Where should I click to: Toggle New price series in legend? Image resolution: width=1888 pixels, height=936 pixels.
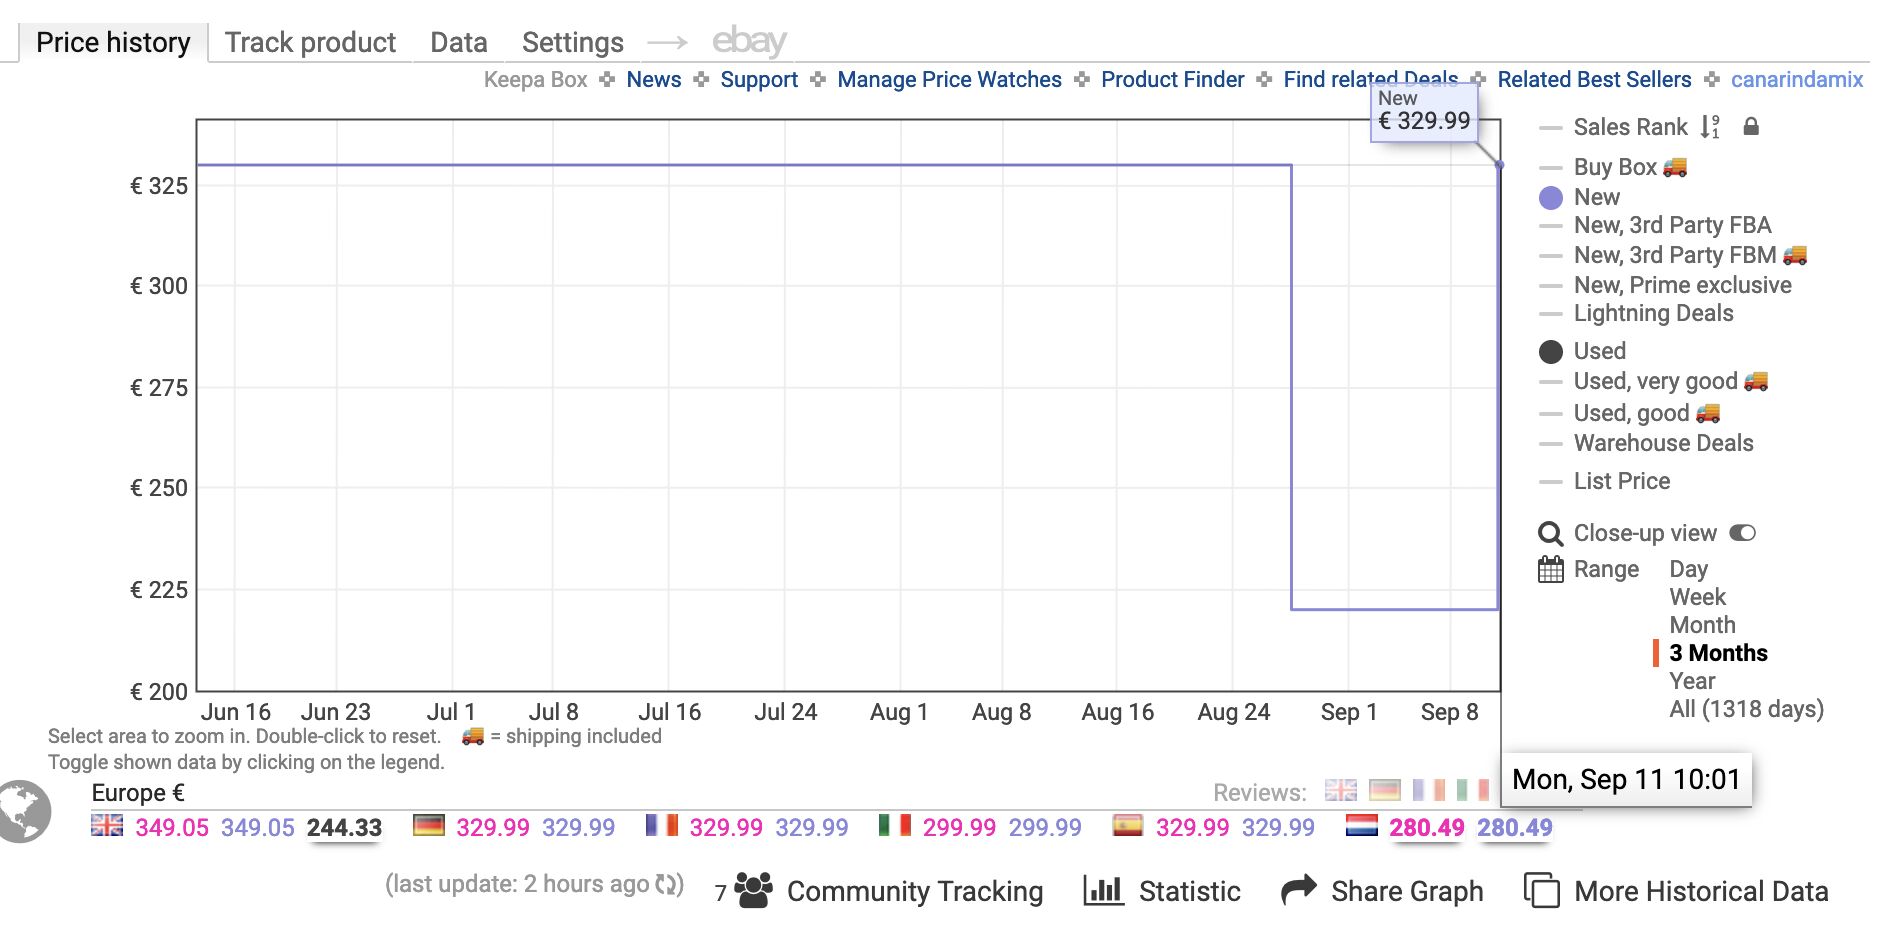click(x=1596, y=197)
